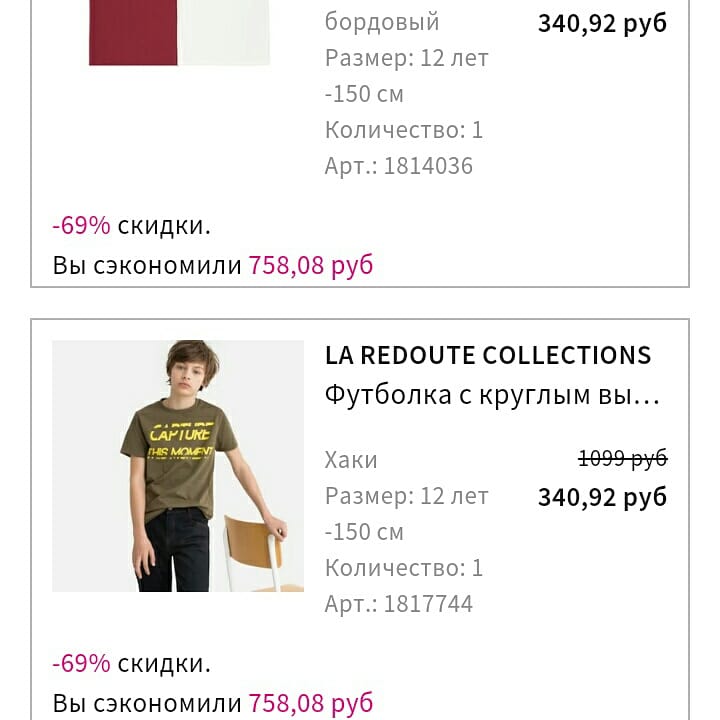Tap the size line for the бордовый item
Viewport: 720px width, 720px height.
[x=406, y=58]
